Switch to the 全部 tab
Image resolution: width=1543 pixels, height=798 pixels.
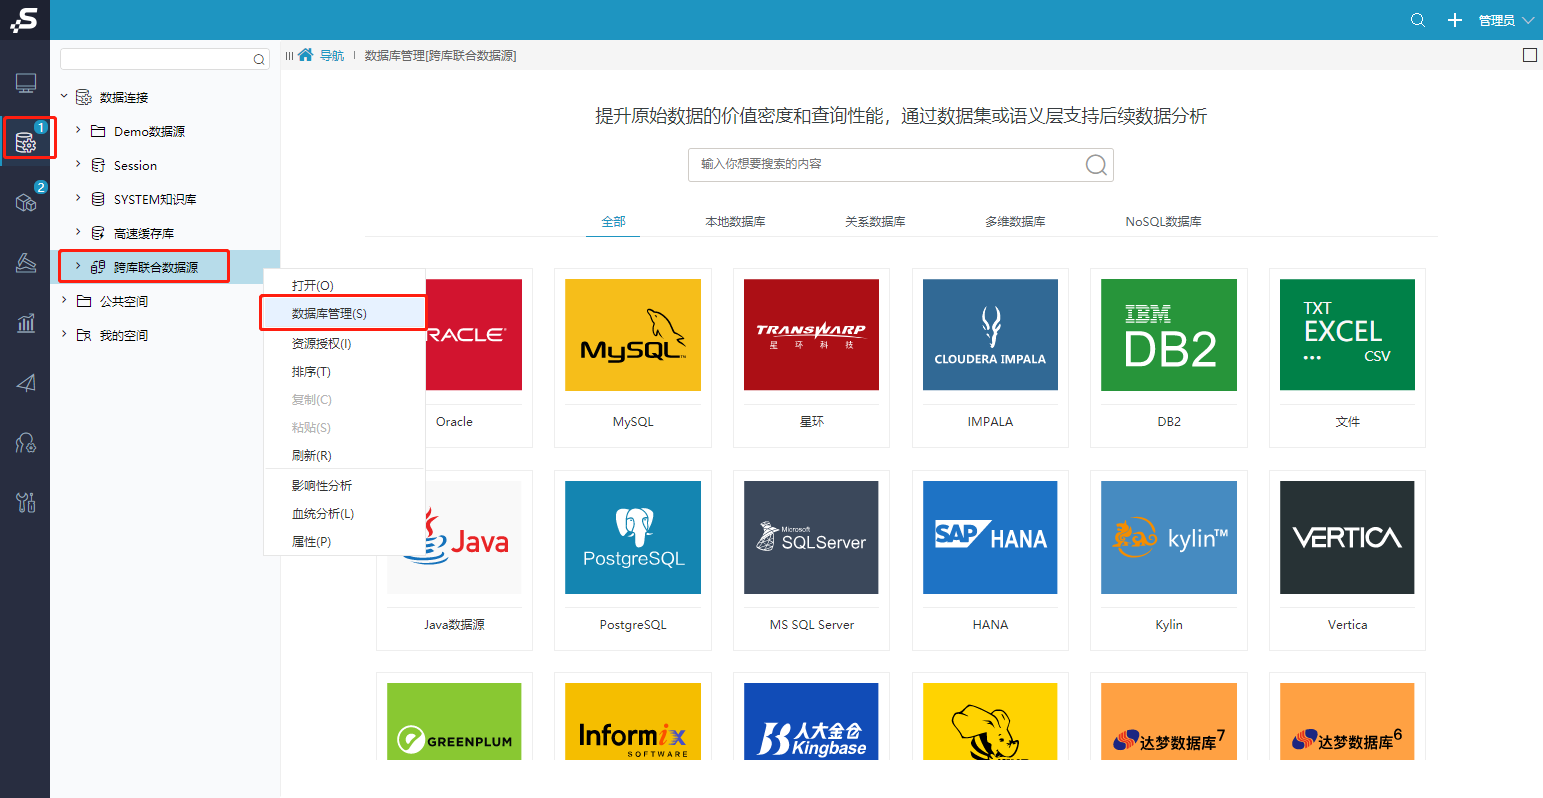point(613,222)
